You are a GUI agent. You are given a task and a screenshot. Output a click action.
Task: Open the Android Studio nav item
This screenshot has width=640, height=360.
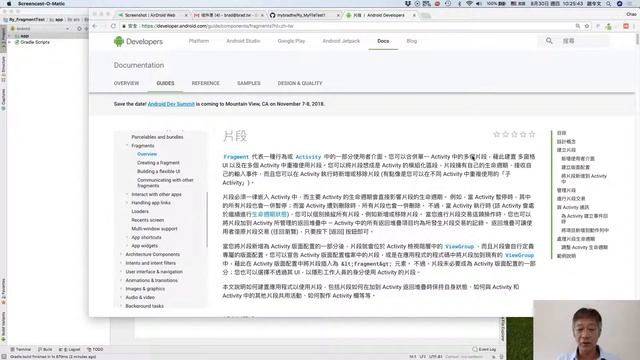point(243,41)
